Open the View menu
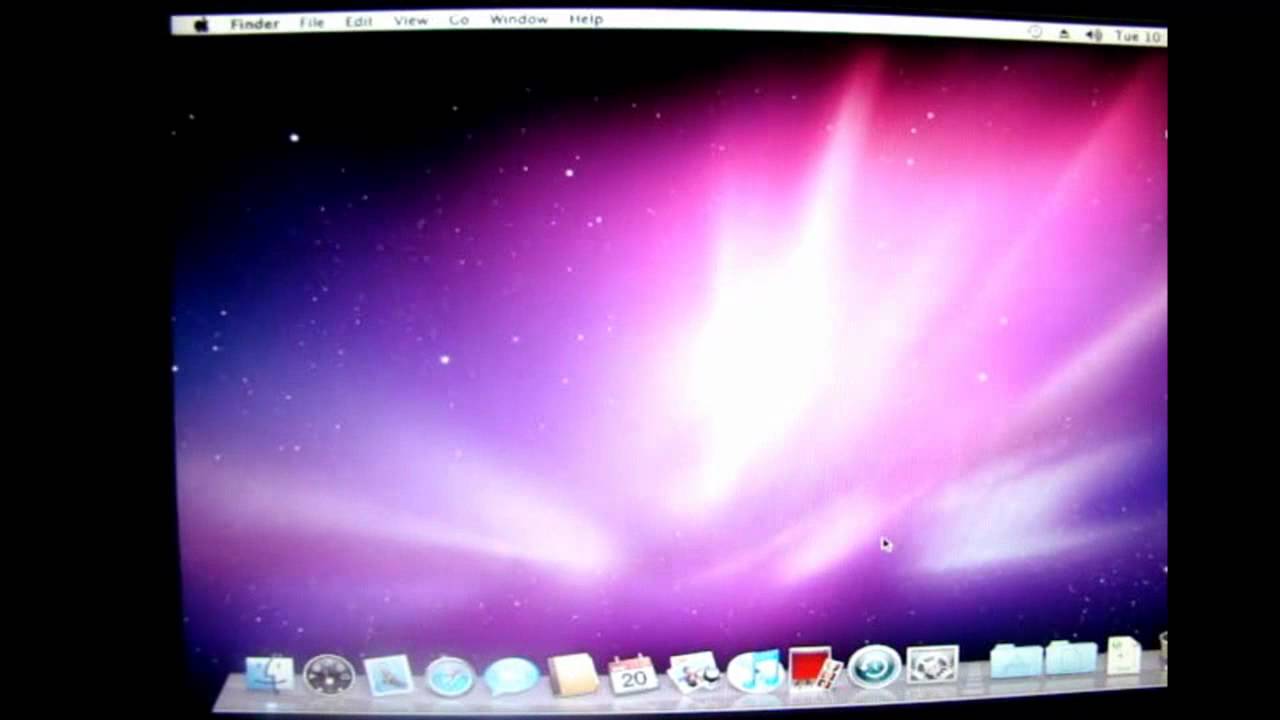 [411, 20]
